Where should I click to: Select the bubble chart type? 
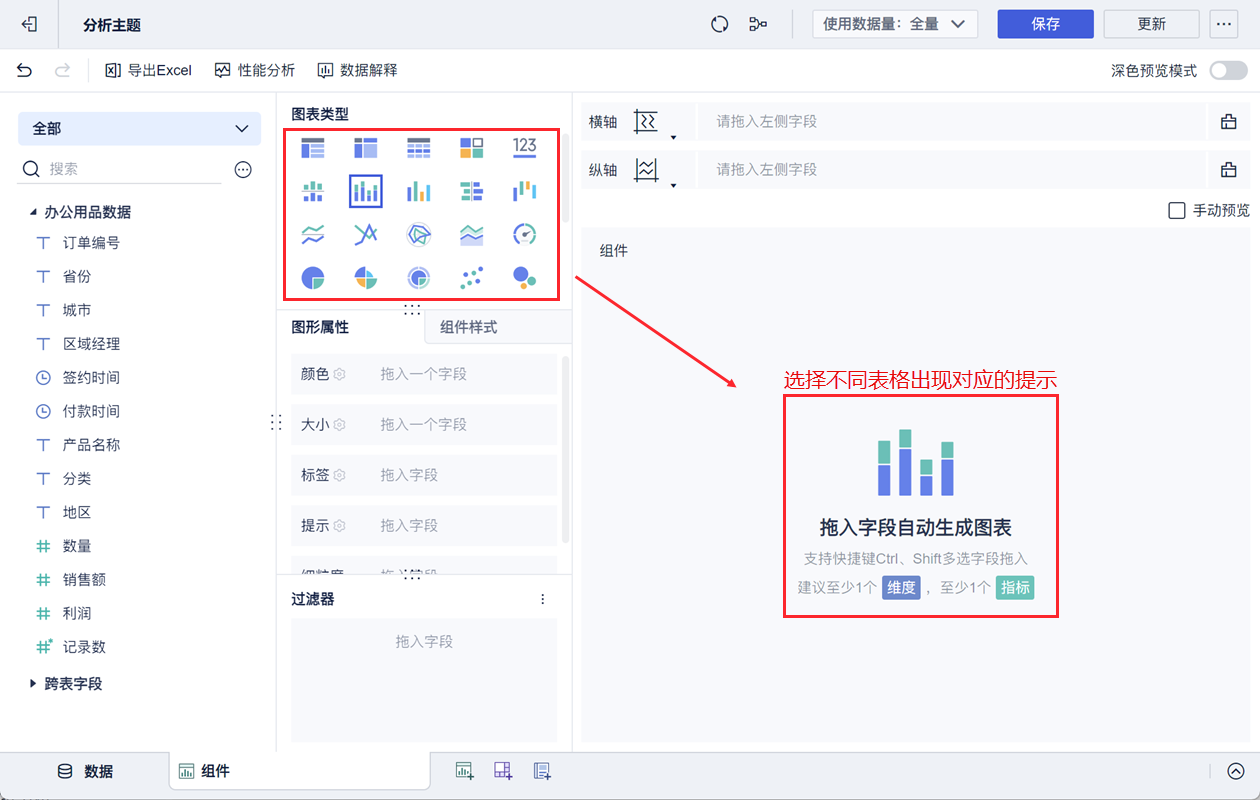coord(525,277)
